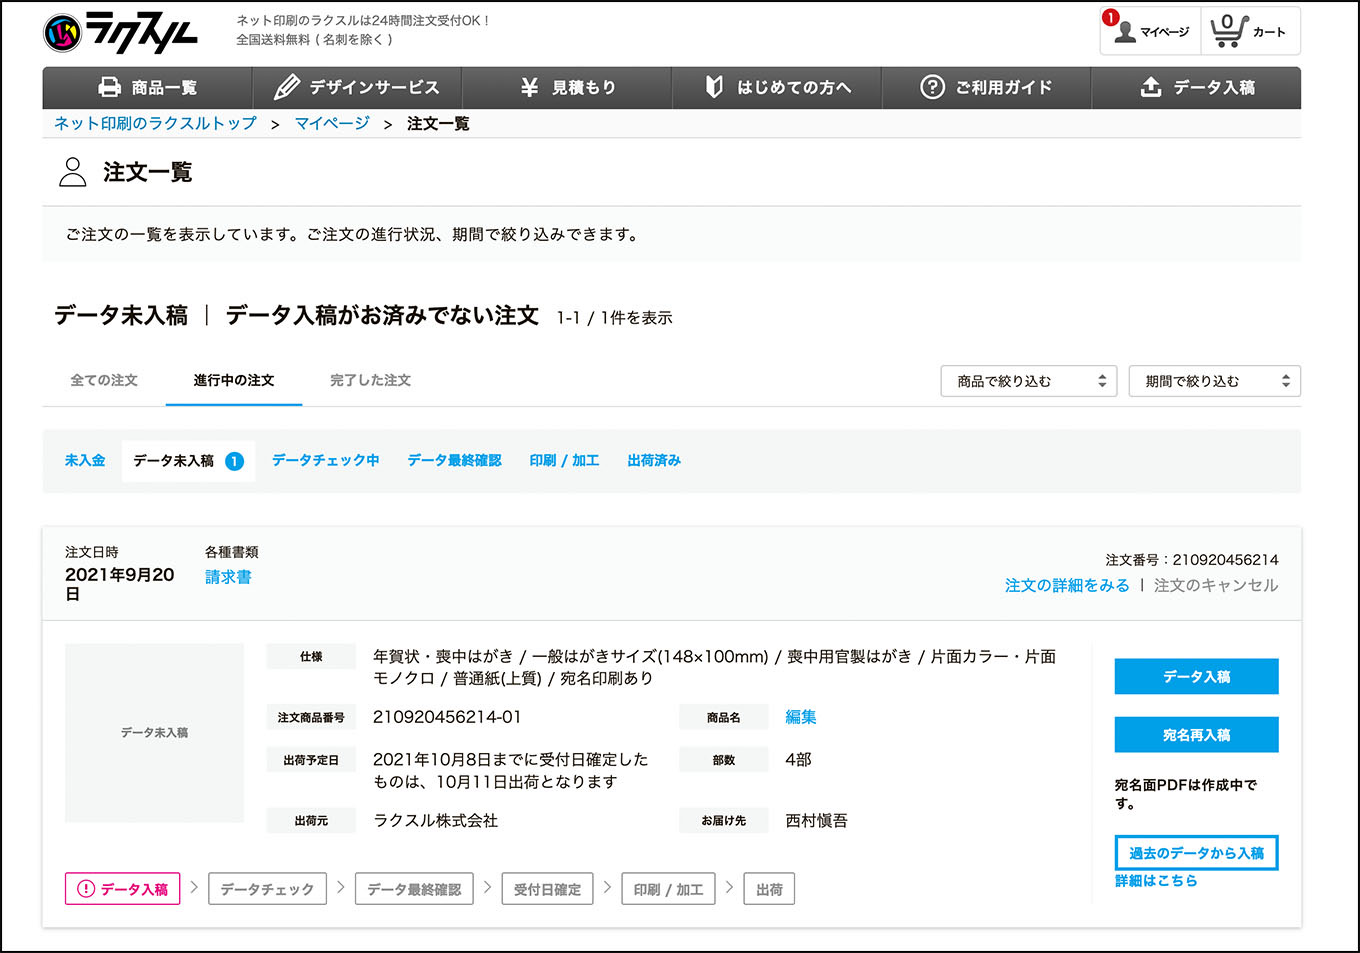Click the 注文番号：210920456214 text

1192,560
